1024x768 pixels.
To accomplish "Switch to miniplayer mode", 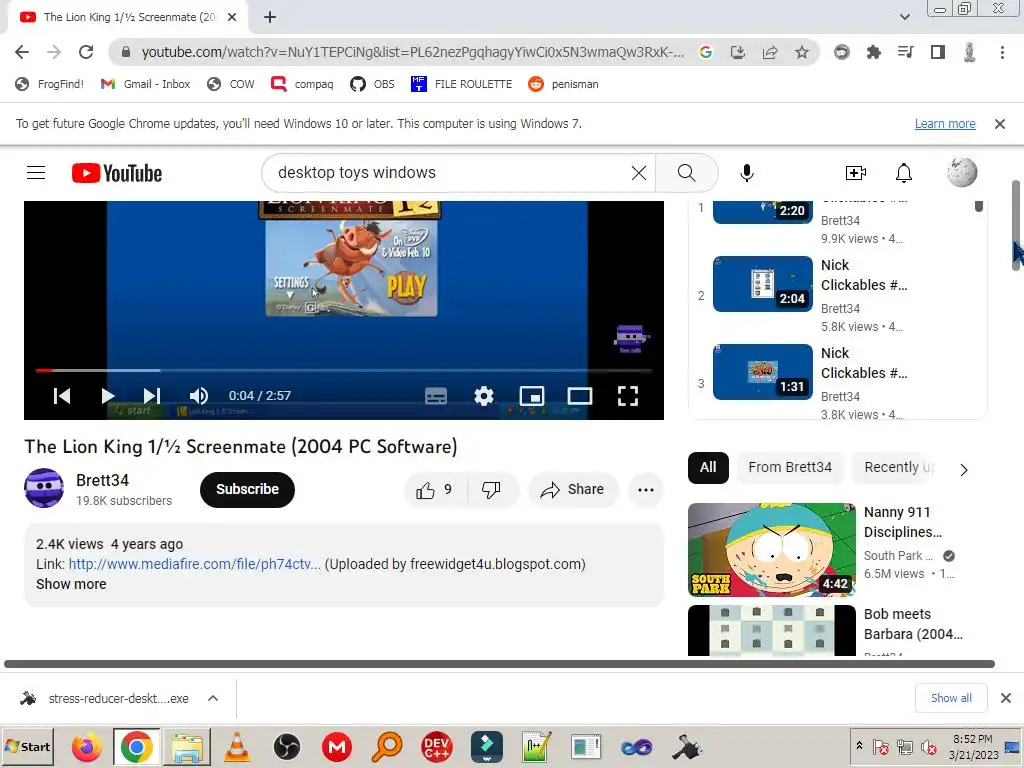I will [x=532, y=396].
